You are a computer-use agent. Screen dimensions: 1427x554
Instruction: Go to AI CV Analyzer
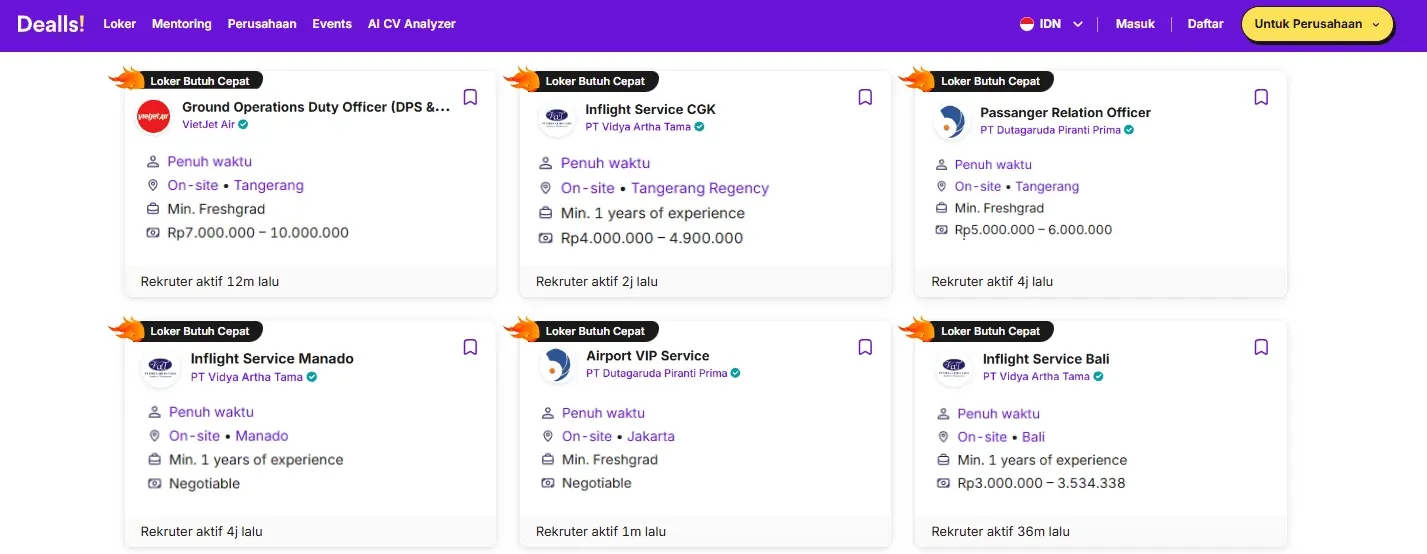[412, 24]
